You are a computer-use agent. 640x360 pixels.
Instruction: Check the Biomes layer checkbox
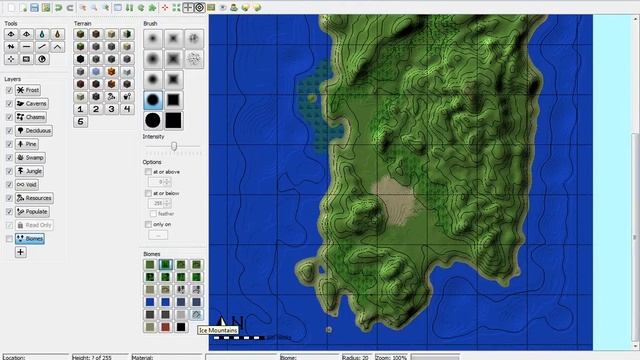pyautogui.click(x=9, y=239)
